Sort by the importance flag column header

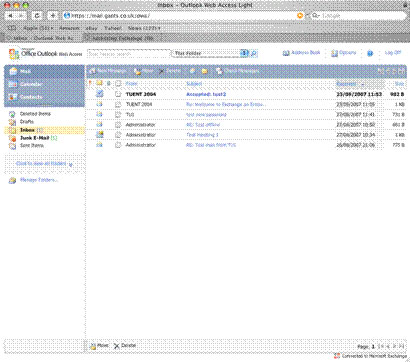click(90, 83)
